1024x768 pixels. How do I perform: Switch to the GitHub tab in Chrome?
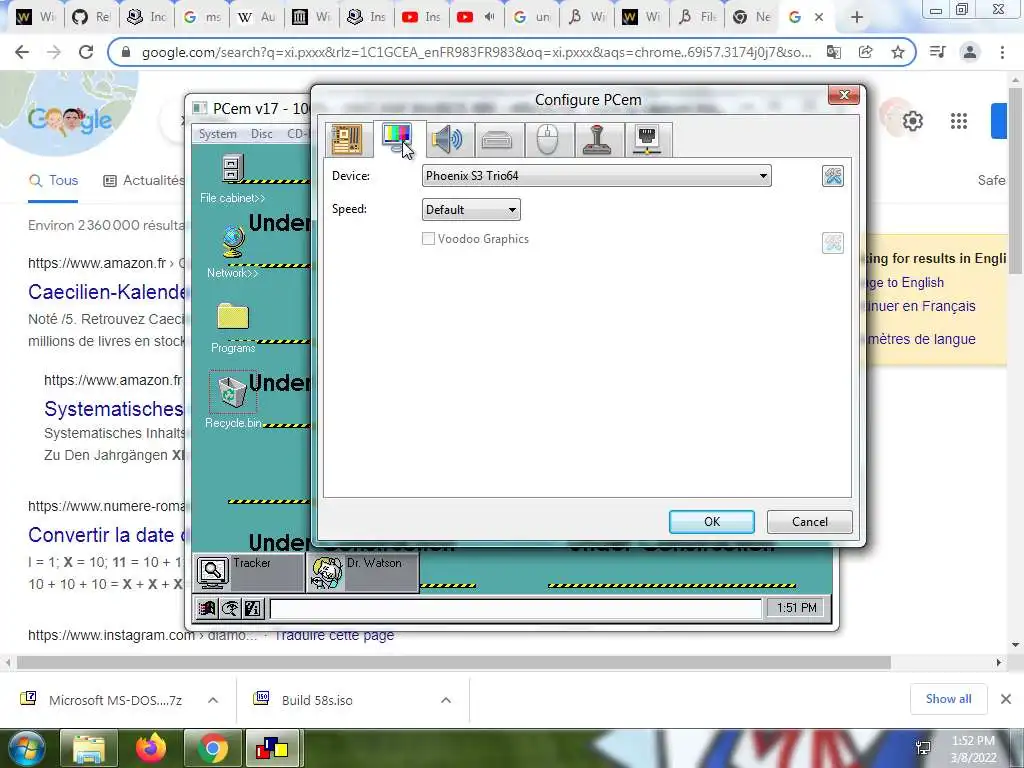click(x=91, y=17)
